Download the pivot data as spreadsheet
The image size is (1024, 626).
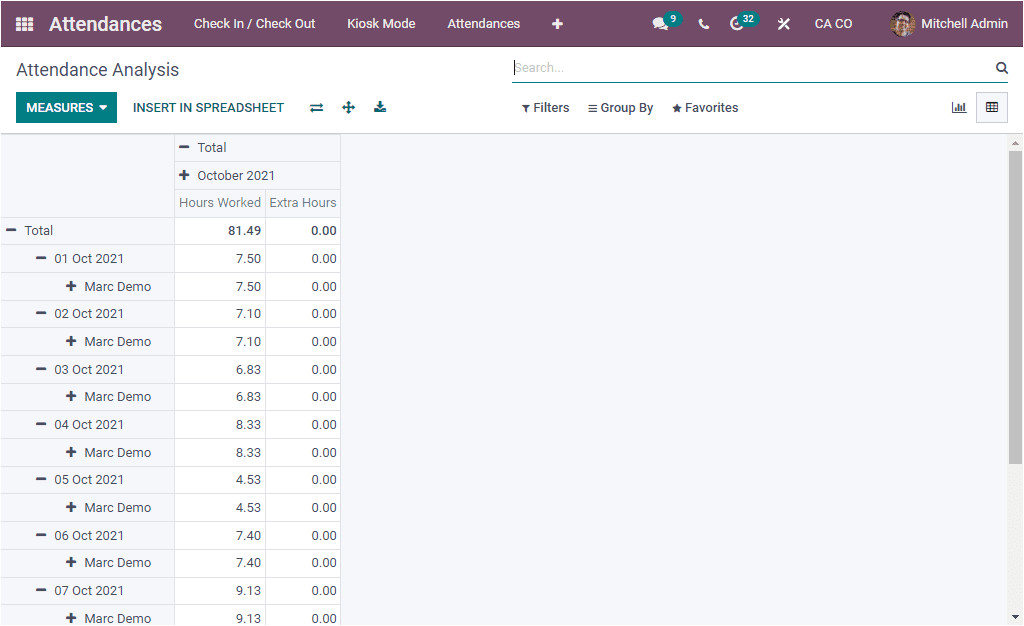point(380,107)
